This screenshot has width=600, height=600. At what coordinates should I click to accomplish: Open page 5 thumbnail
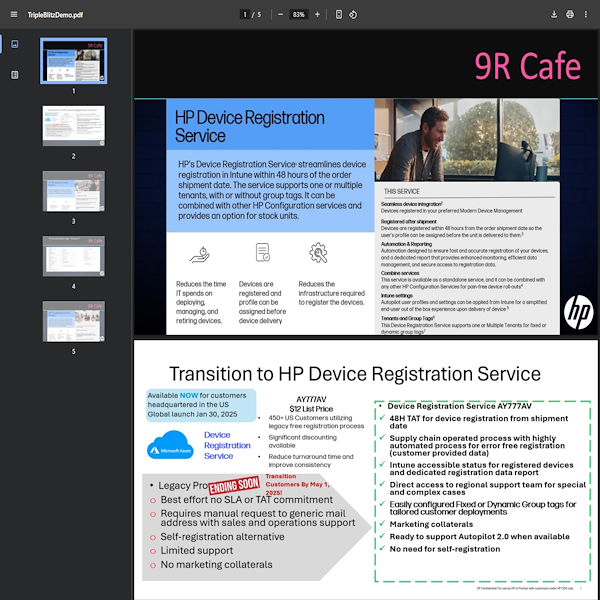[73, 321]
